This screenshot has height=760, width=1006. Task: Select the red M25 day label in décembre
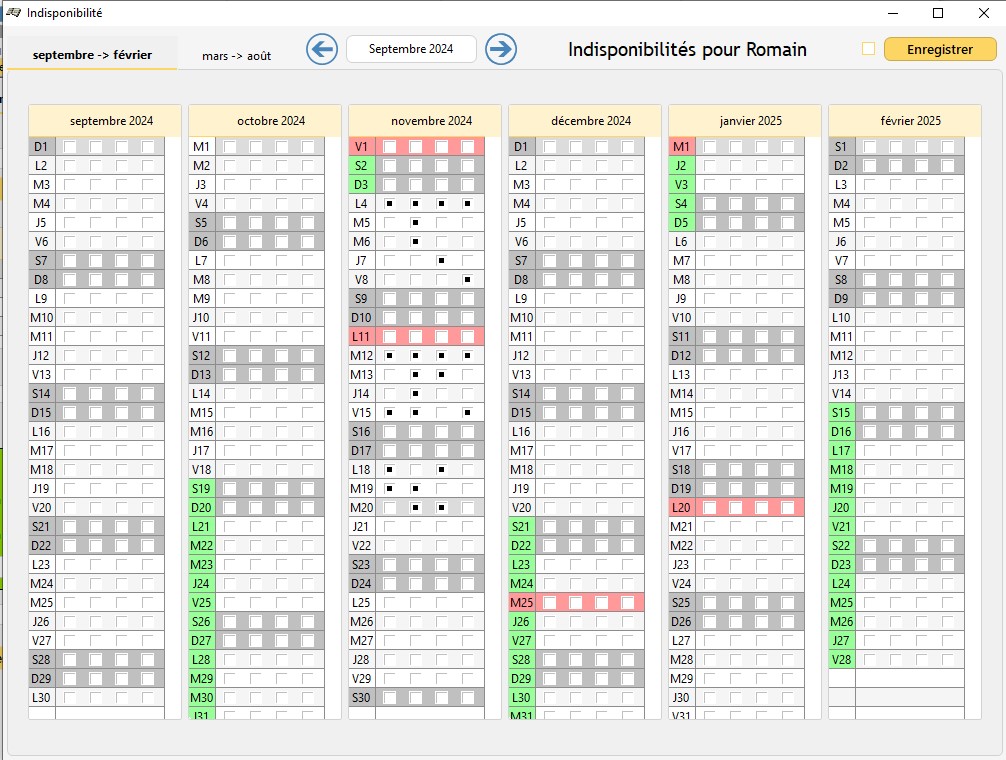tap(521, 603)
